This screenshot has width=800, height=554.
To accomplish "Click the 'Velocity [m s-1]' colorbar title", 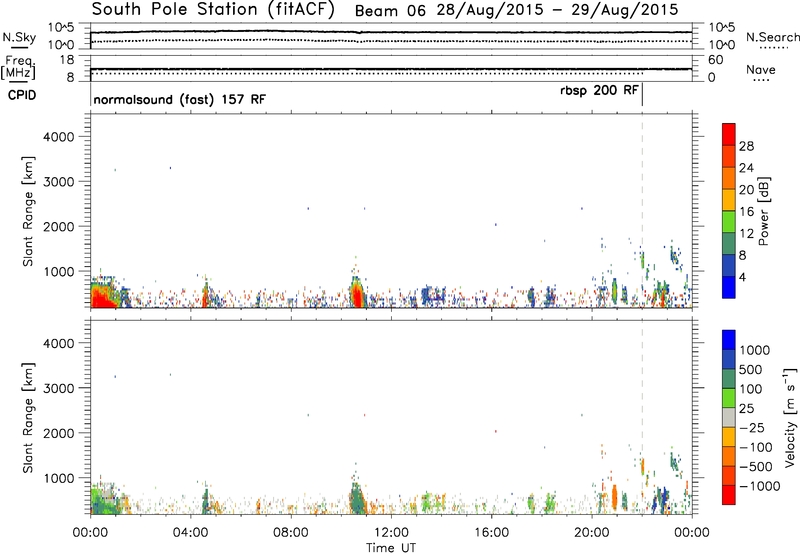I will click(790, 417).
